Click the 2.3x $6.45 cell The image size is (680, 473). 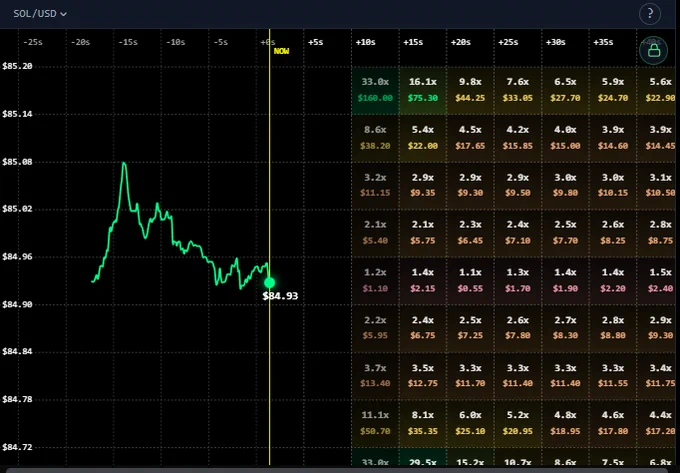[x=470, y=233]
